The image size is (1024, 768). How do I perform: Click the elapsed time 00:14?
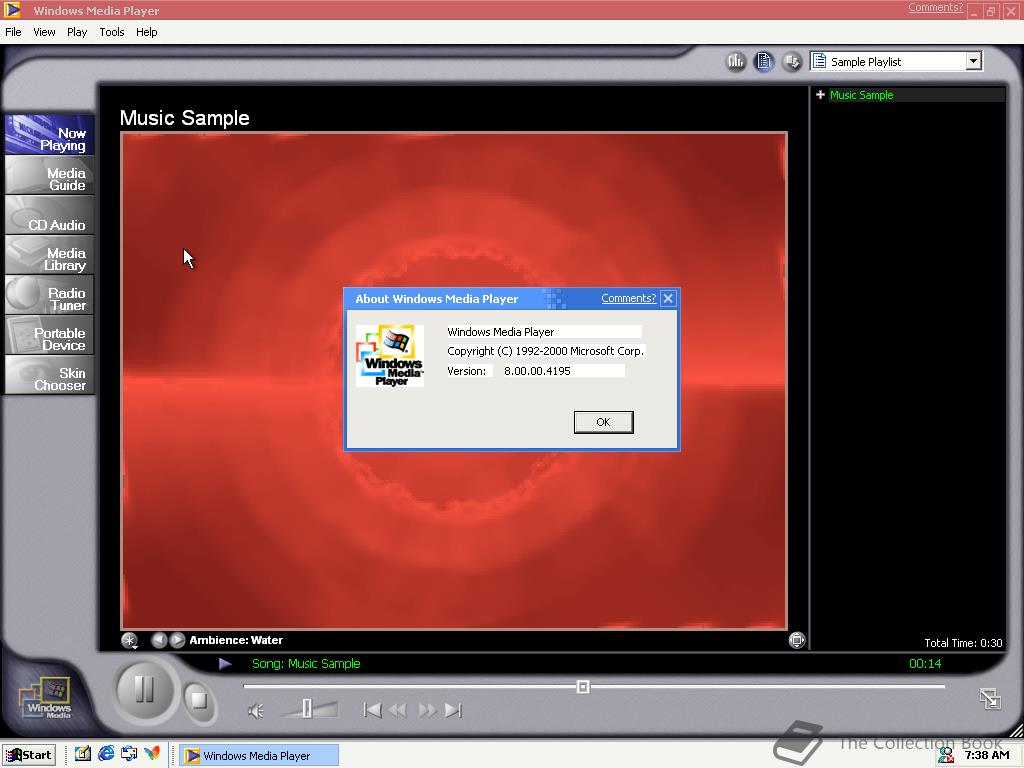tap(925, 664)
